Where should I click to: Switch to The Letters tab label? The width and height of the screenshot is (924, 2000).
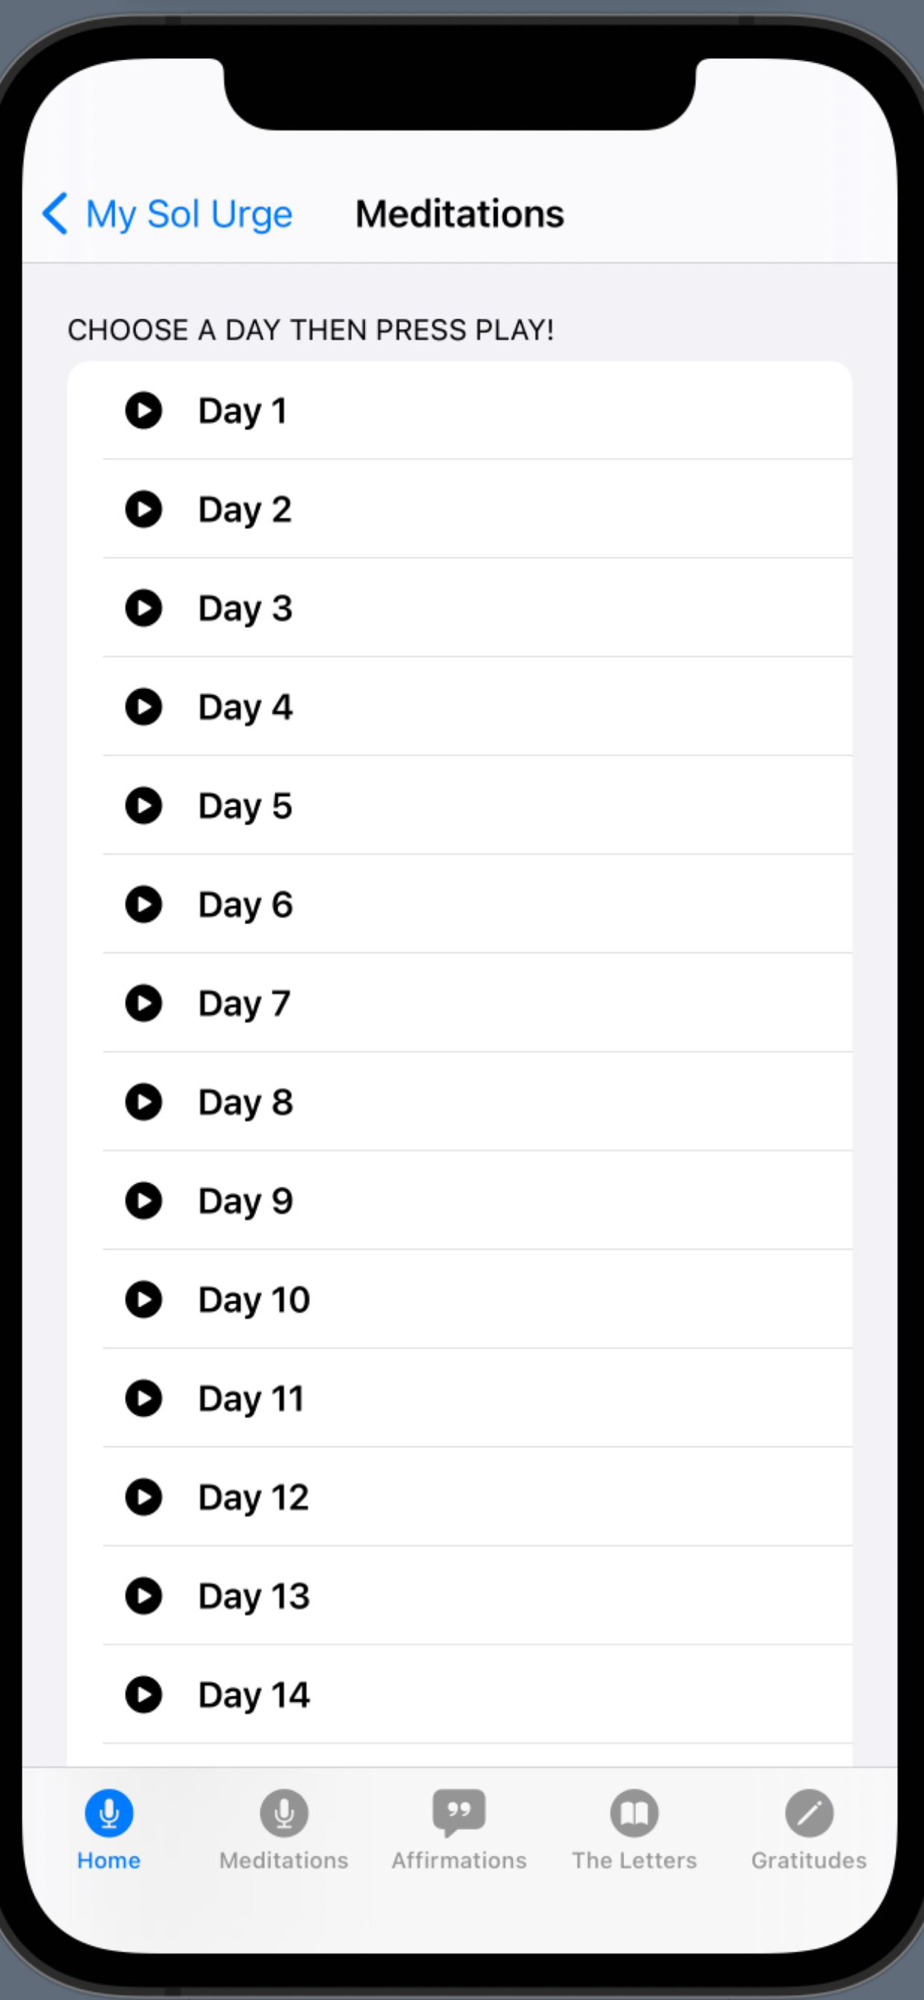[x=634, y=1860]
